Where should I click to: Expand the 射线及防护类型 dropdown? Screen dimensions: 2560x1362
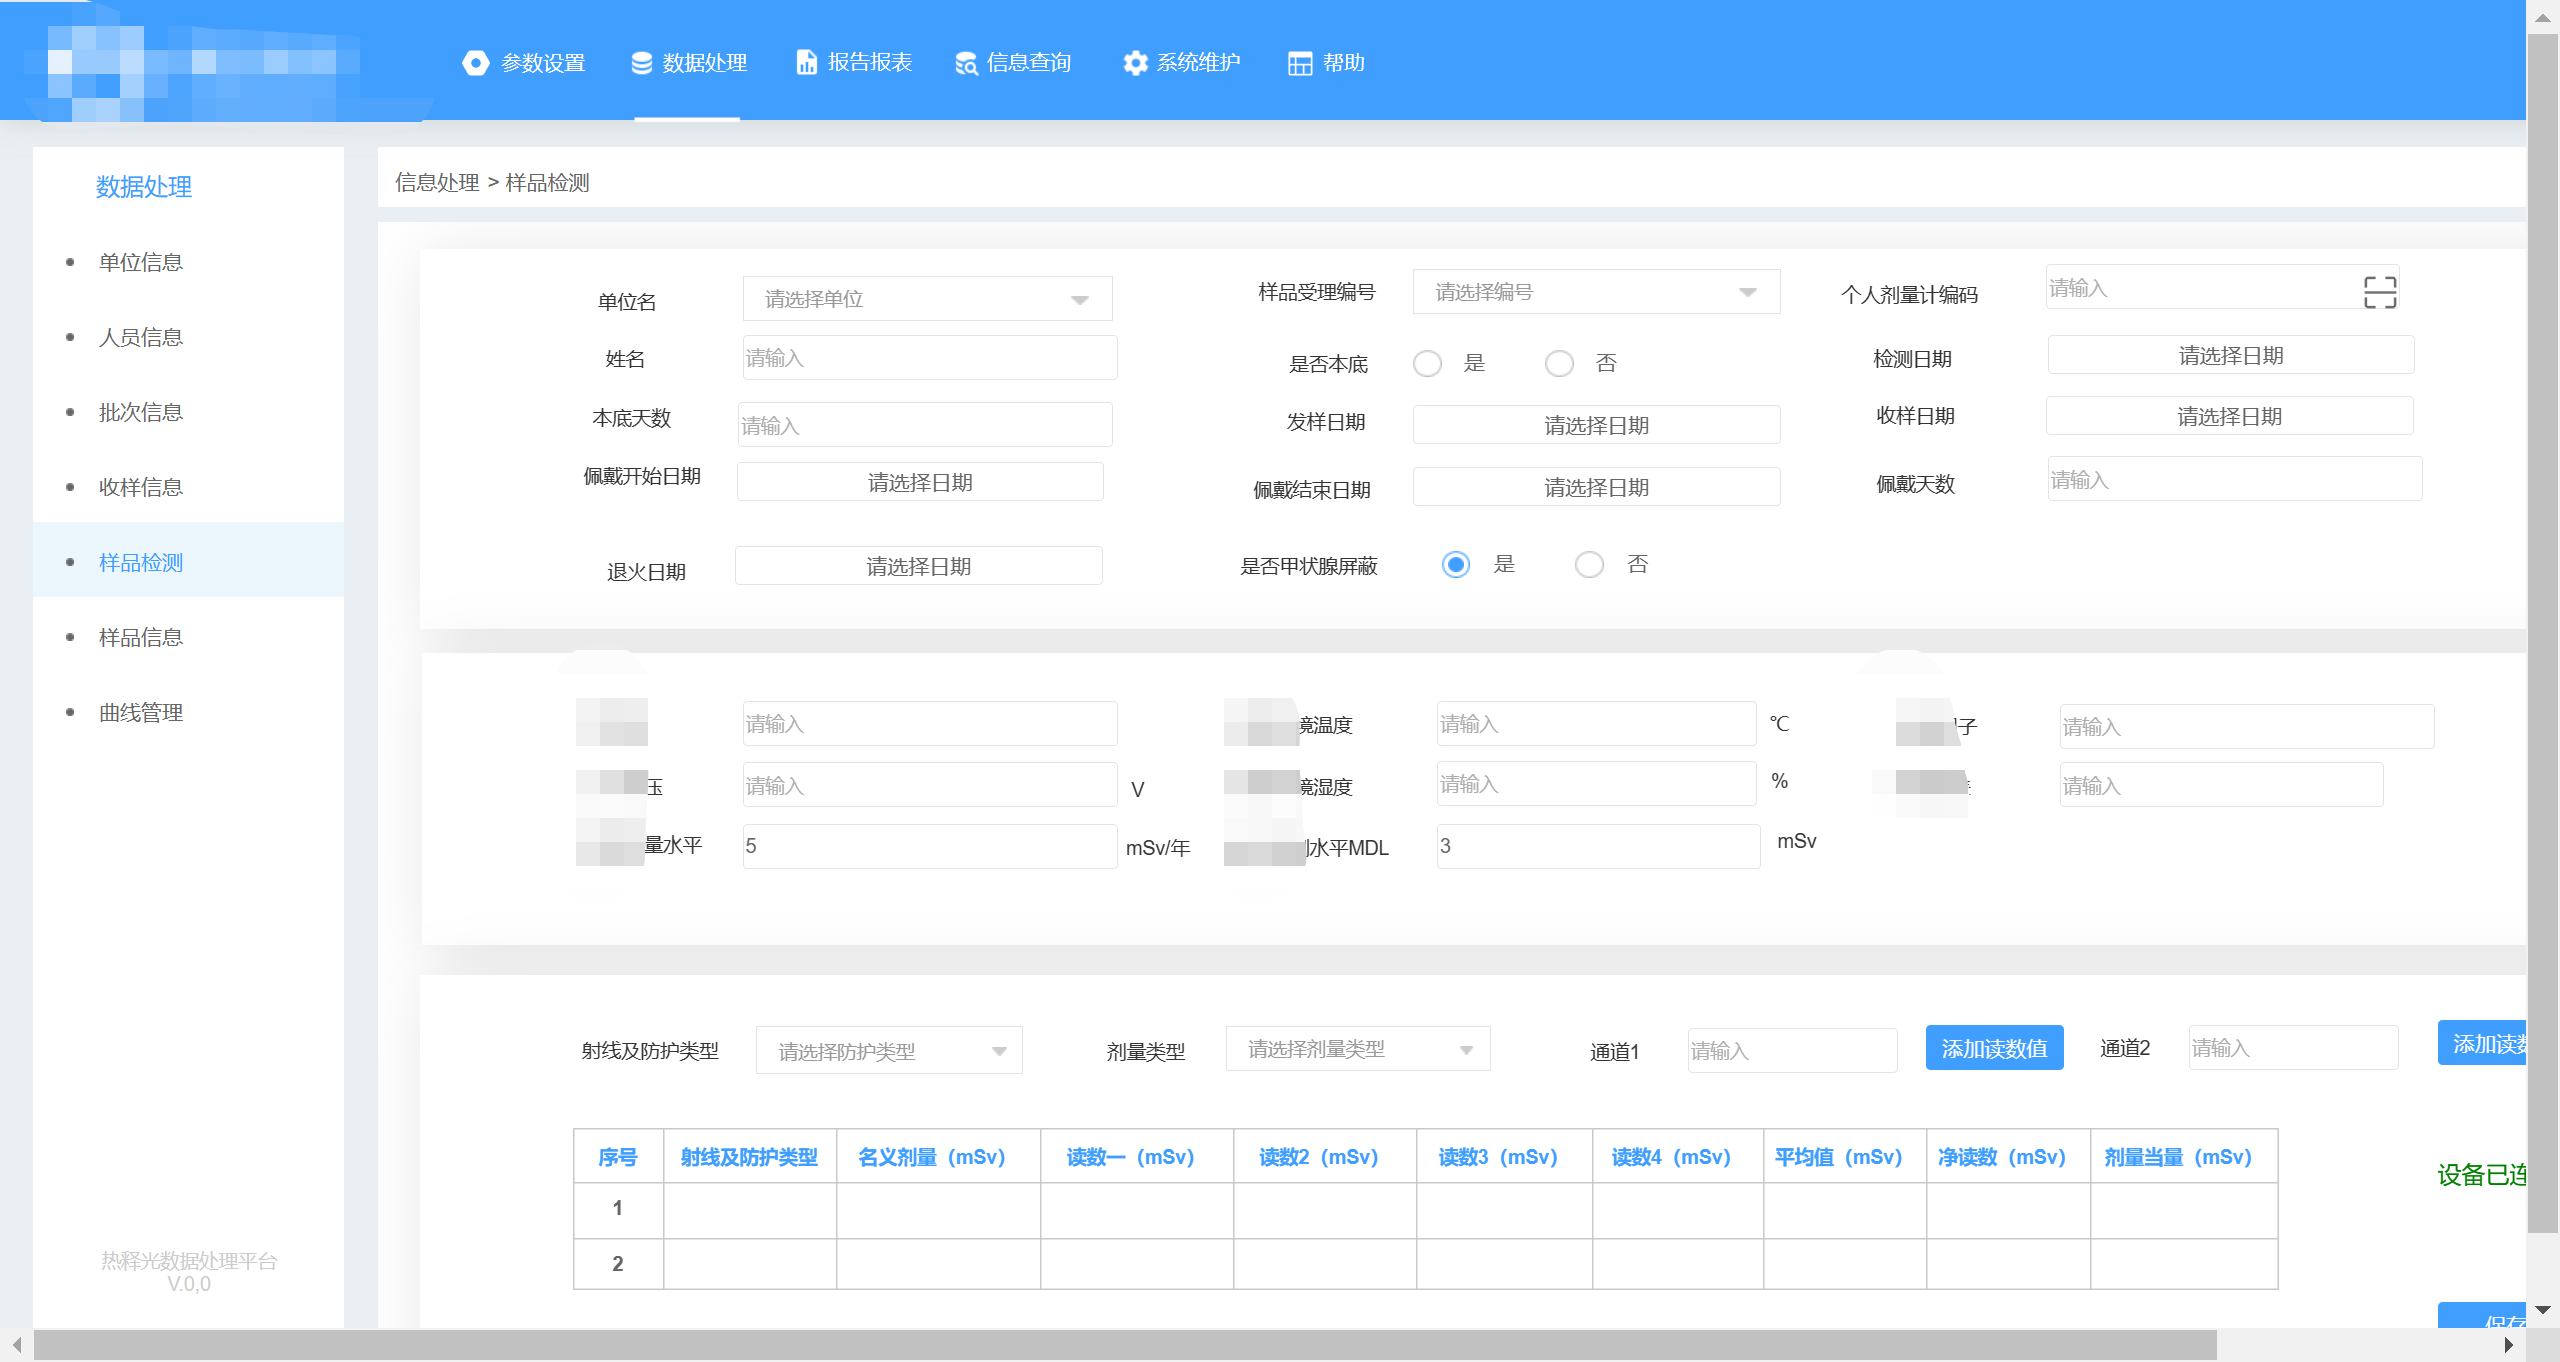coord(889,1051)
